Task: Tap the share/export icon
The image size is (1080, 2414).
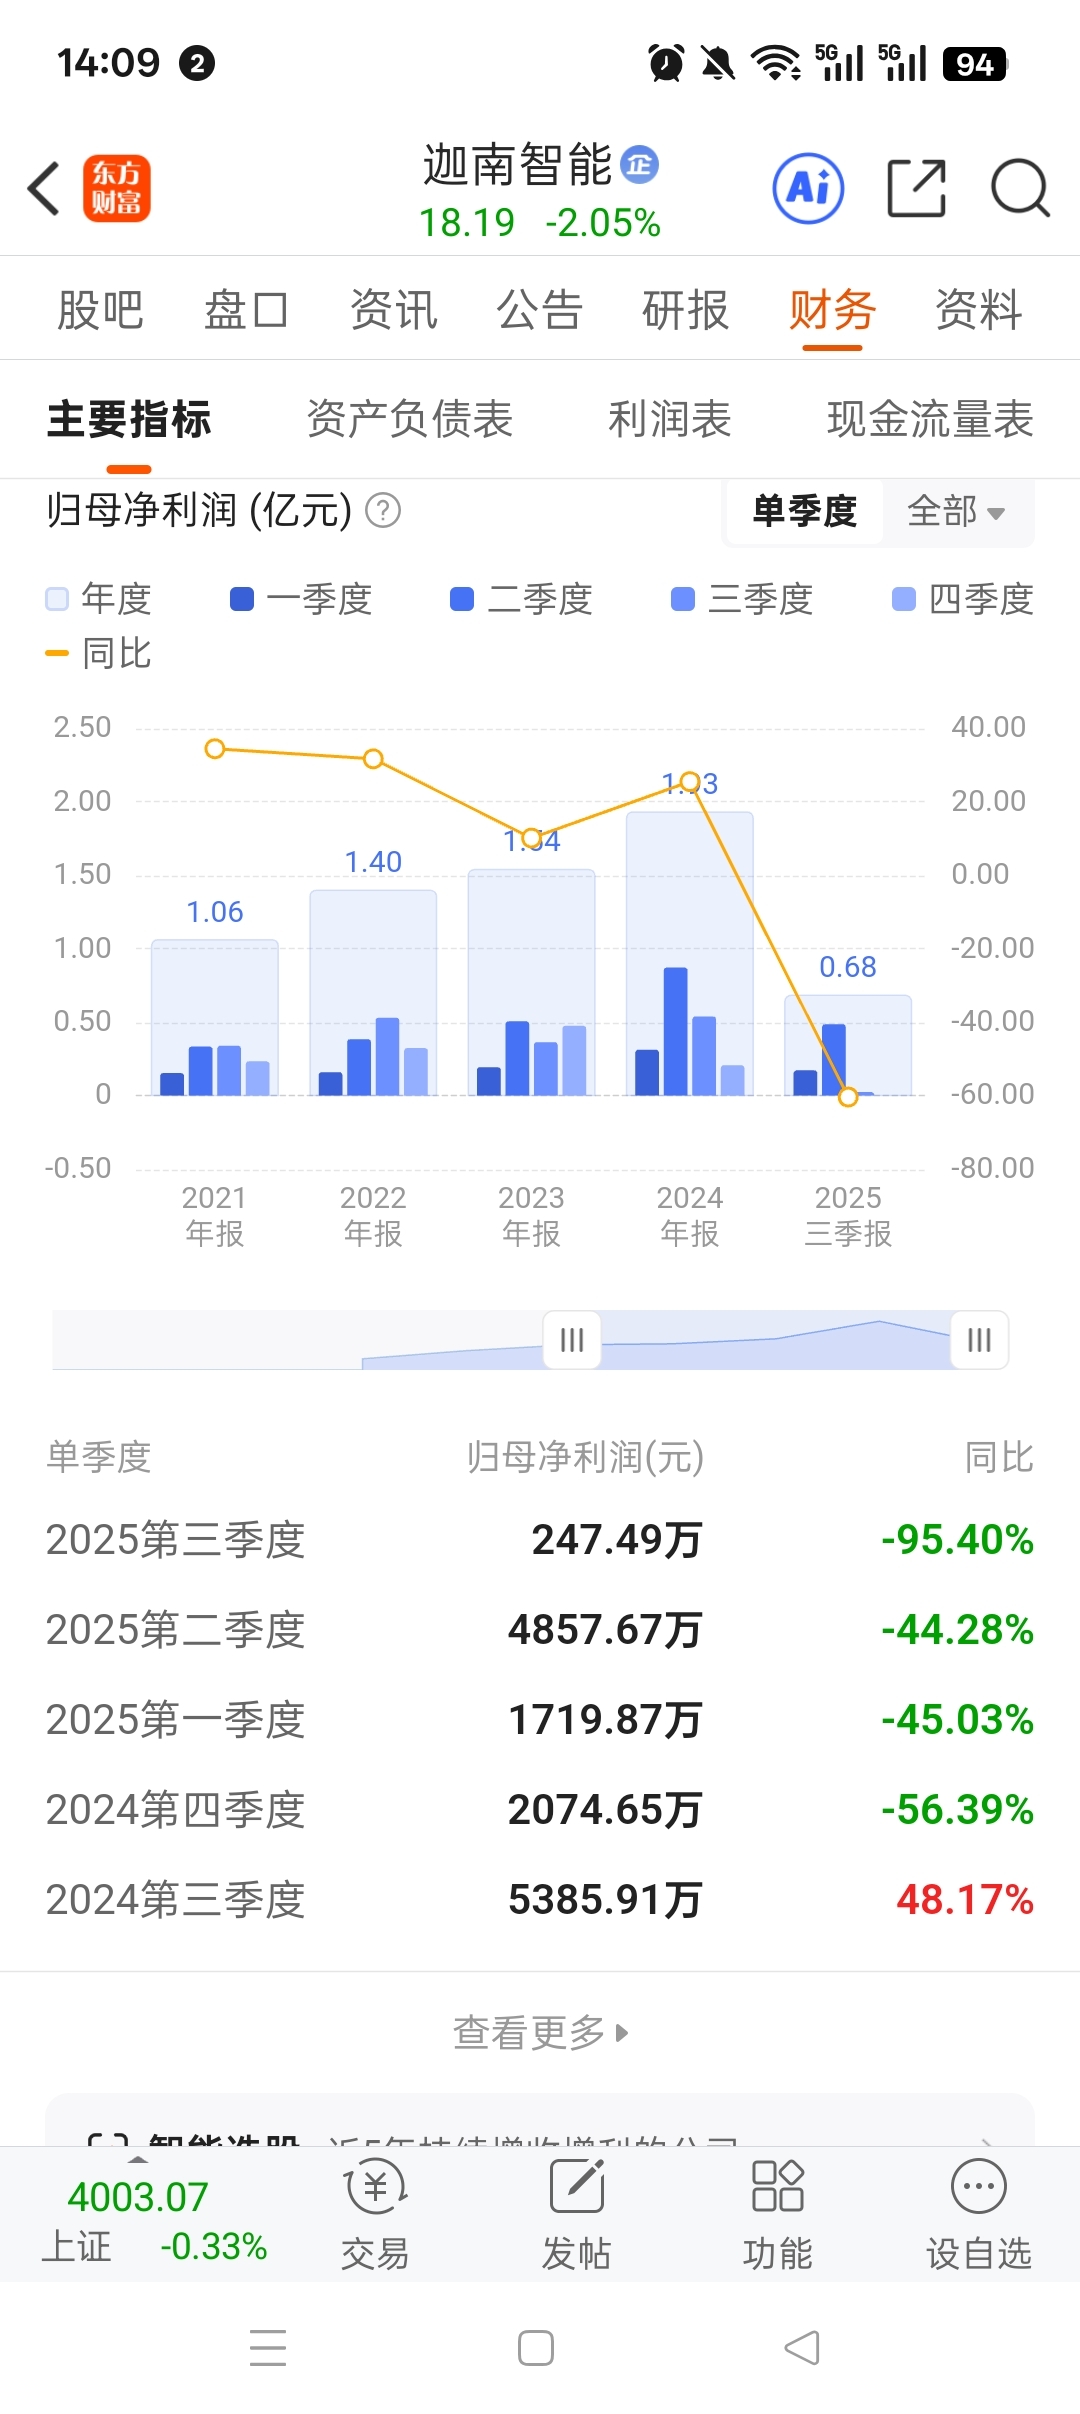Action: [917, 188]
